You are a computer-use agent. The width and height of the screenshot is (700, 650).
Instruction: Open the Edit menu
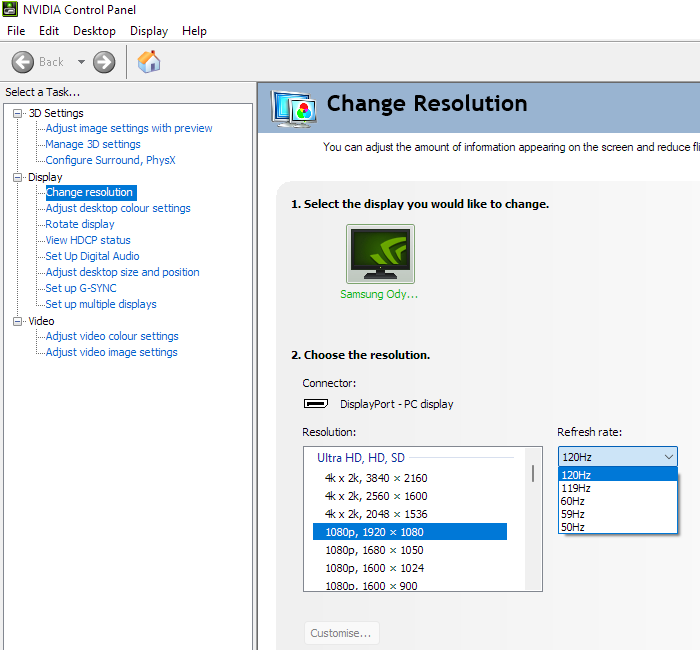point(49,31)
